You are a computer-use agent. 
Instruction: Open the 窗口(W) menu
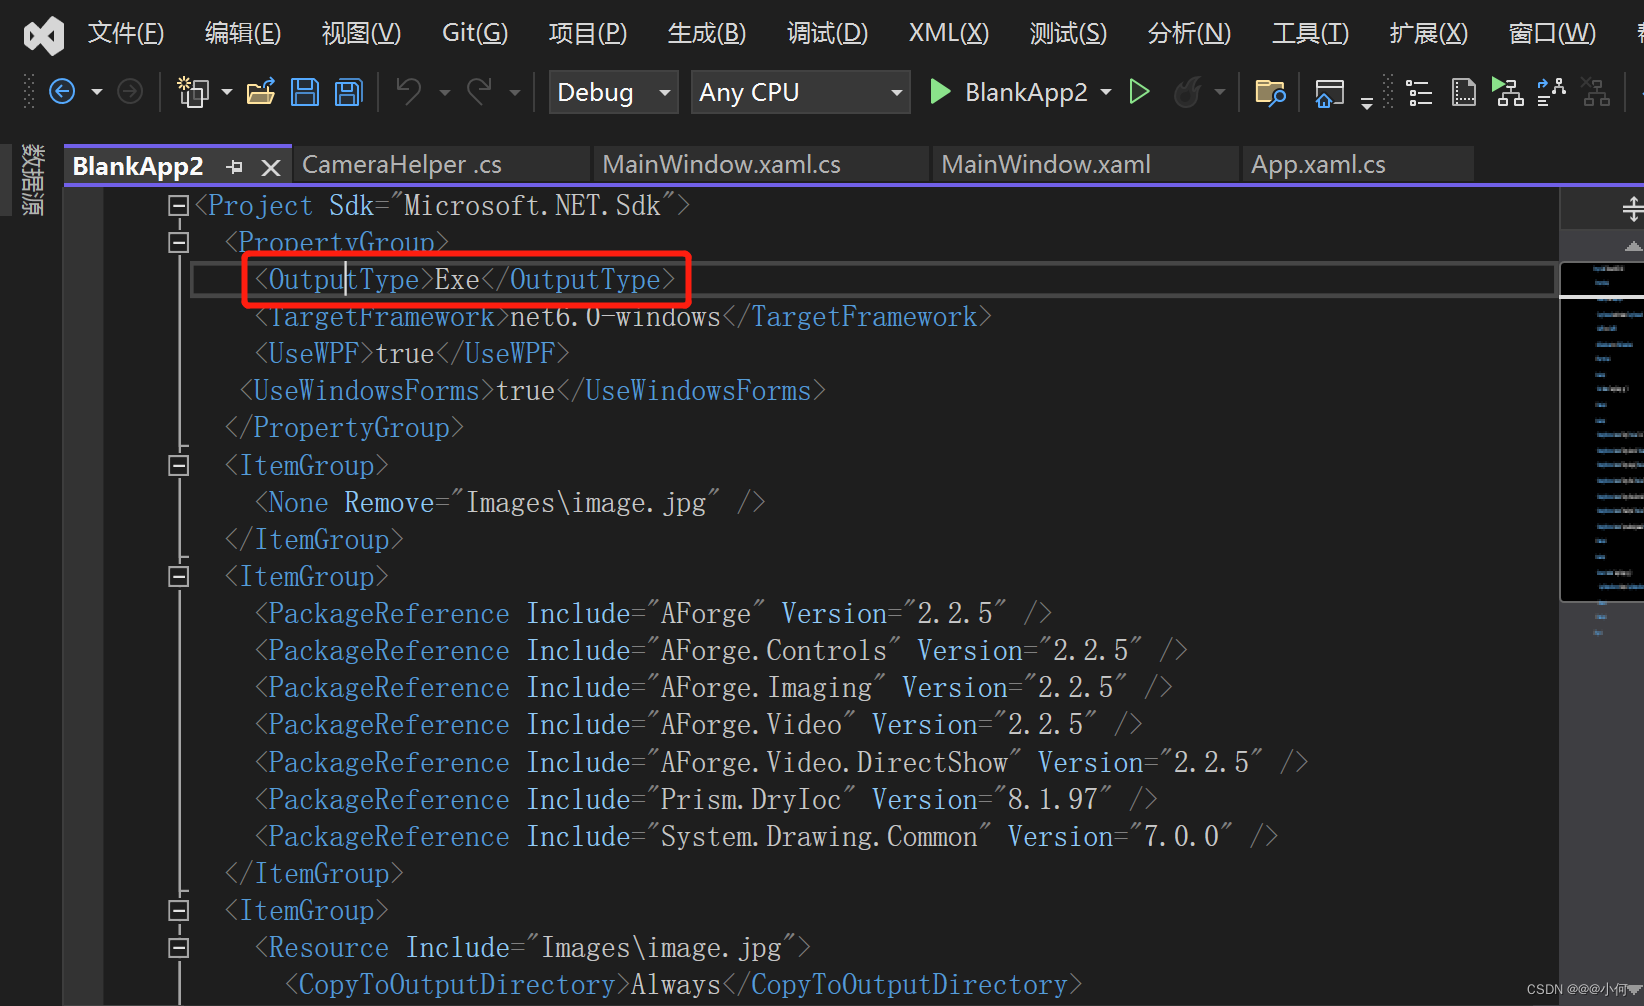point(1552,33)
